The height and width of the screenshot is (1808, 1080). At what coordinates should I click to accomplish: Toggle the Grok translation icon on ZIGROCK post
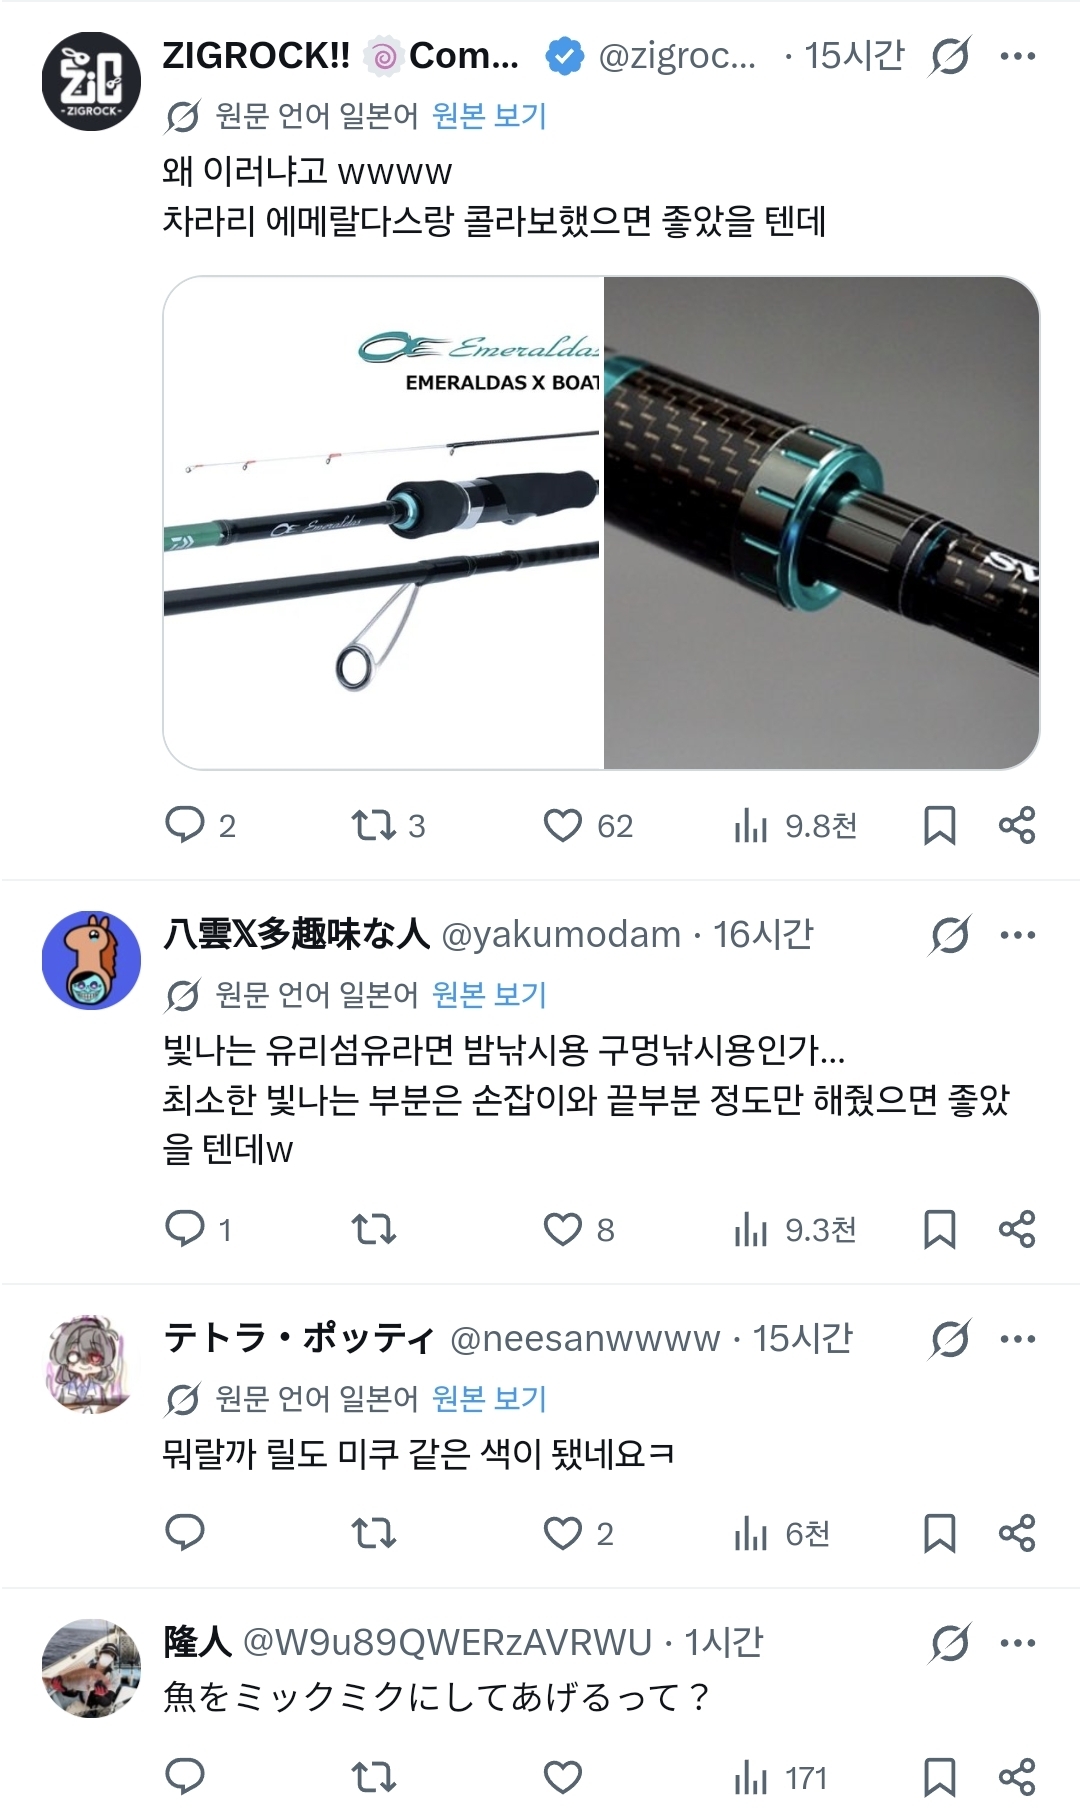[949, 56]
